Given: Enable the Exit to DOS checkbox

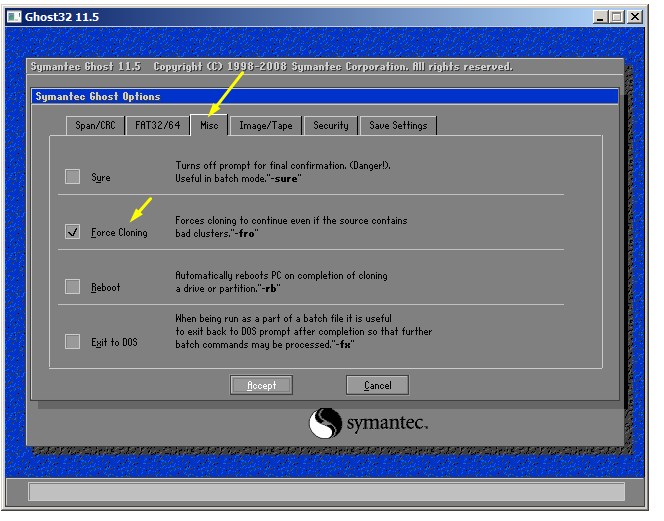Looking at the screenshot, I should [72, 341].
